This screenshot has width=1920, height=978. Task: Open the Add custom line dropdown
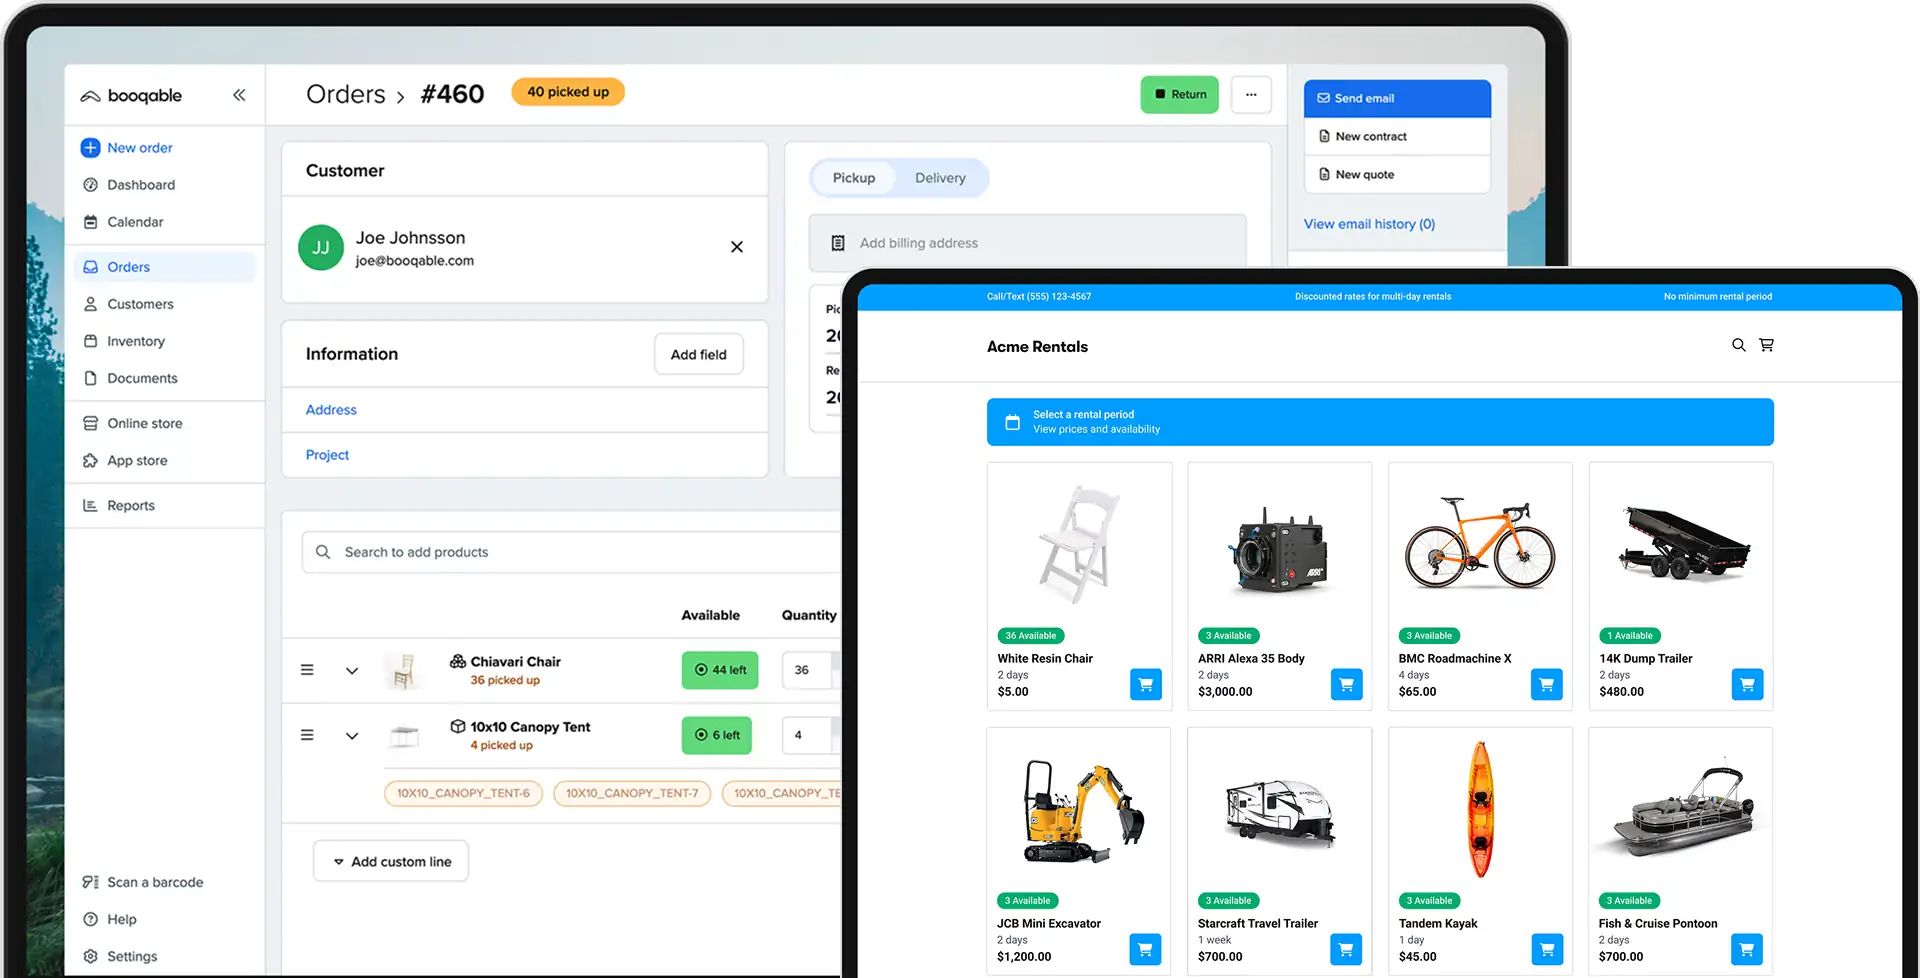point(391,862)
